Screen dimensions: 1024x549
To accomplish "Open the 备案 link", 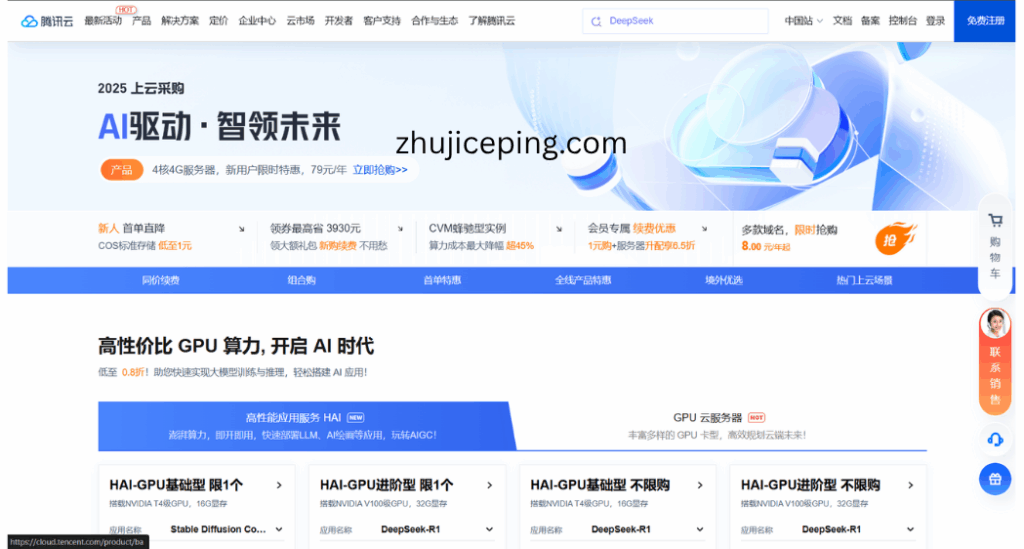I will click(870, 21).
